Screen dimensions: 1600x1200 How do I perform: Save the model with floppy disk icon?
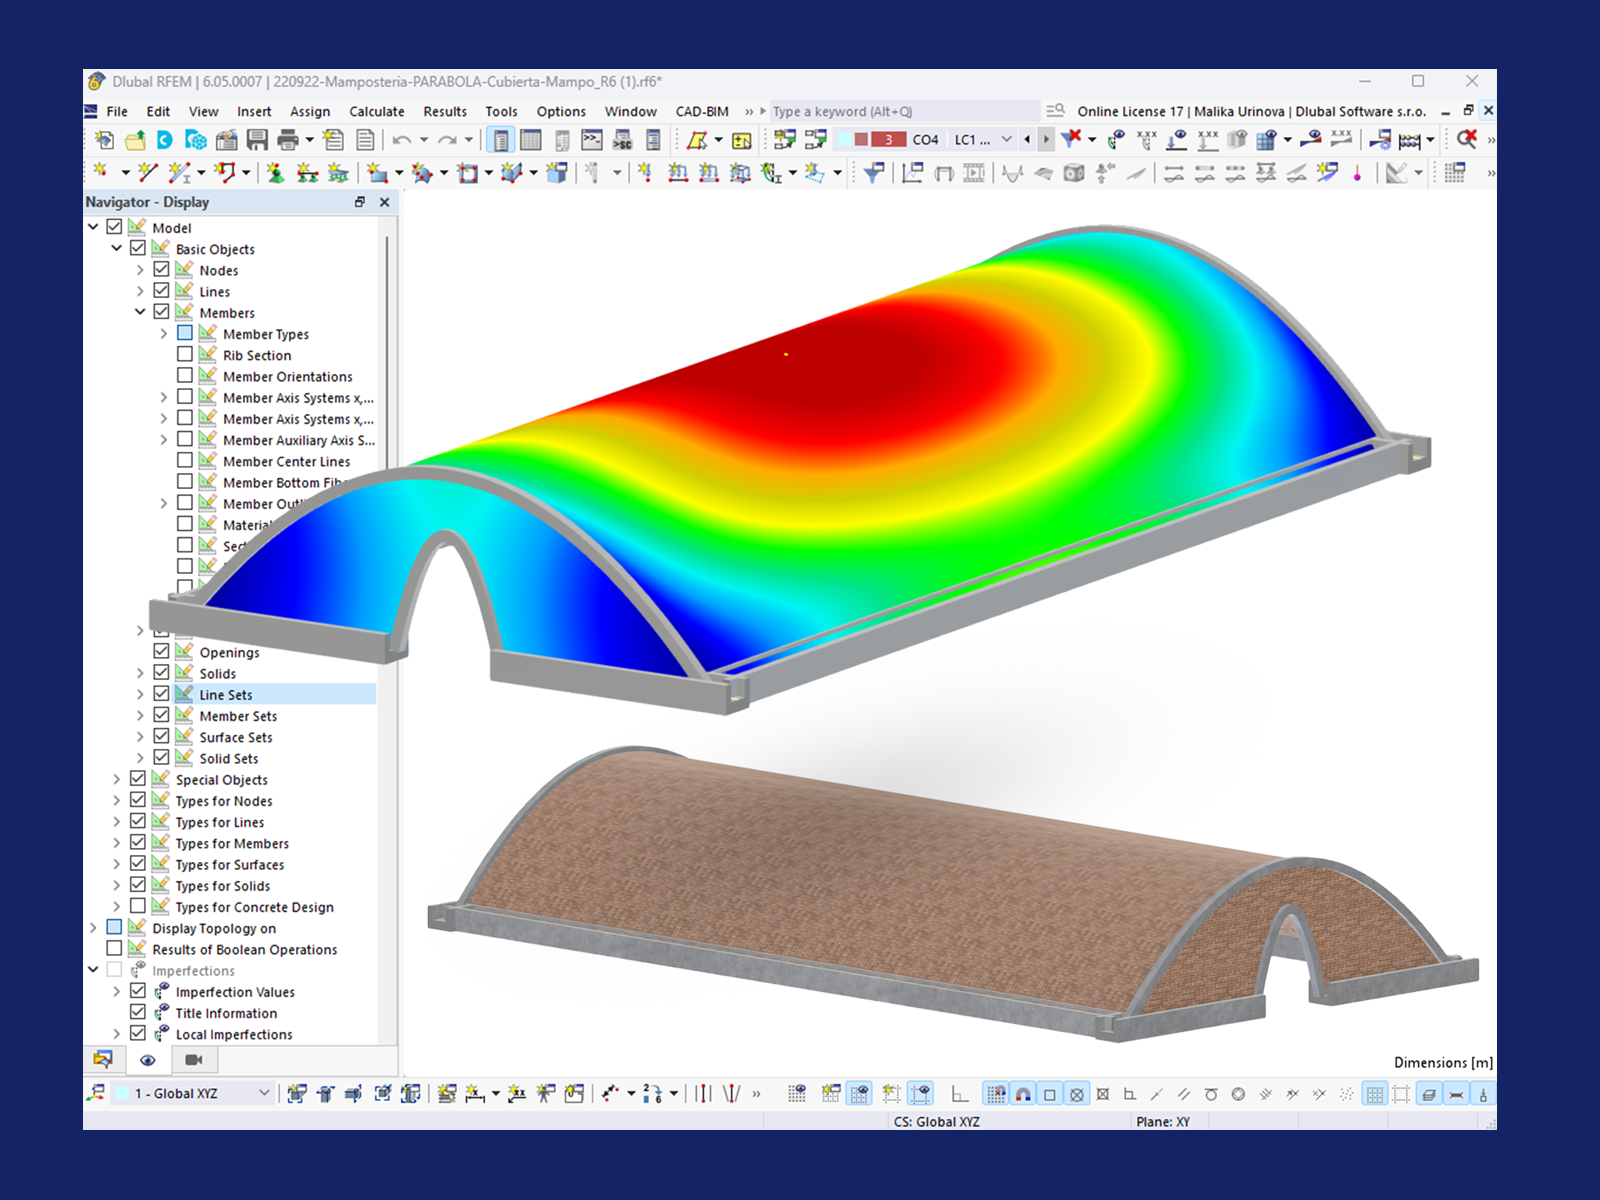pos(257,140)
